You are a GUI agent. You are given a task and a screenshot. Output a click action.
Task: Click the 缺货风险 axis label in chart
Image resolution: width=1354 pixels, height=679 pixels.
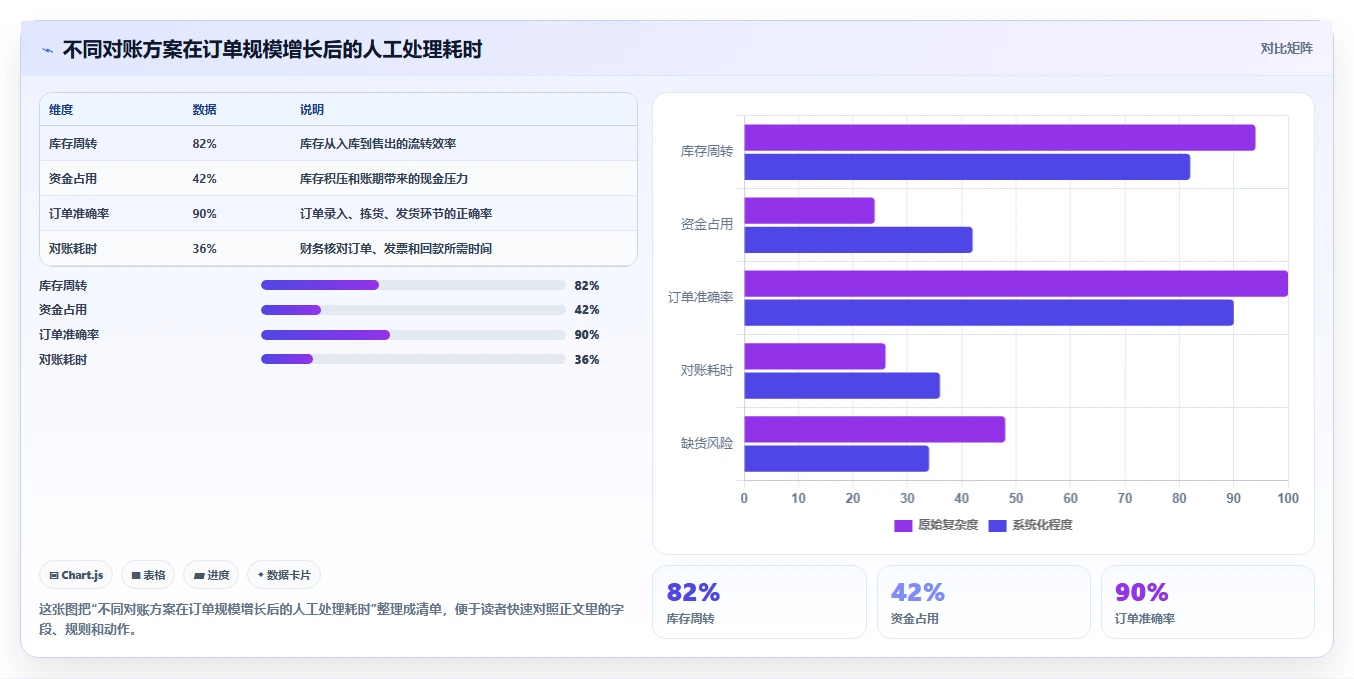pyautogui.click(x=707, y=443)
